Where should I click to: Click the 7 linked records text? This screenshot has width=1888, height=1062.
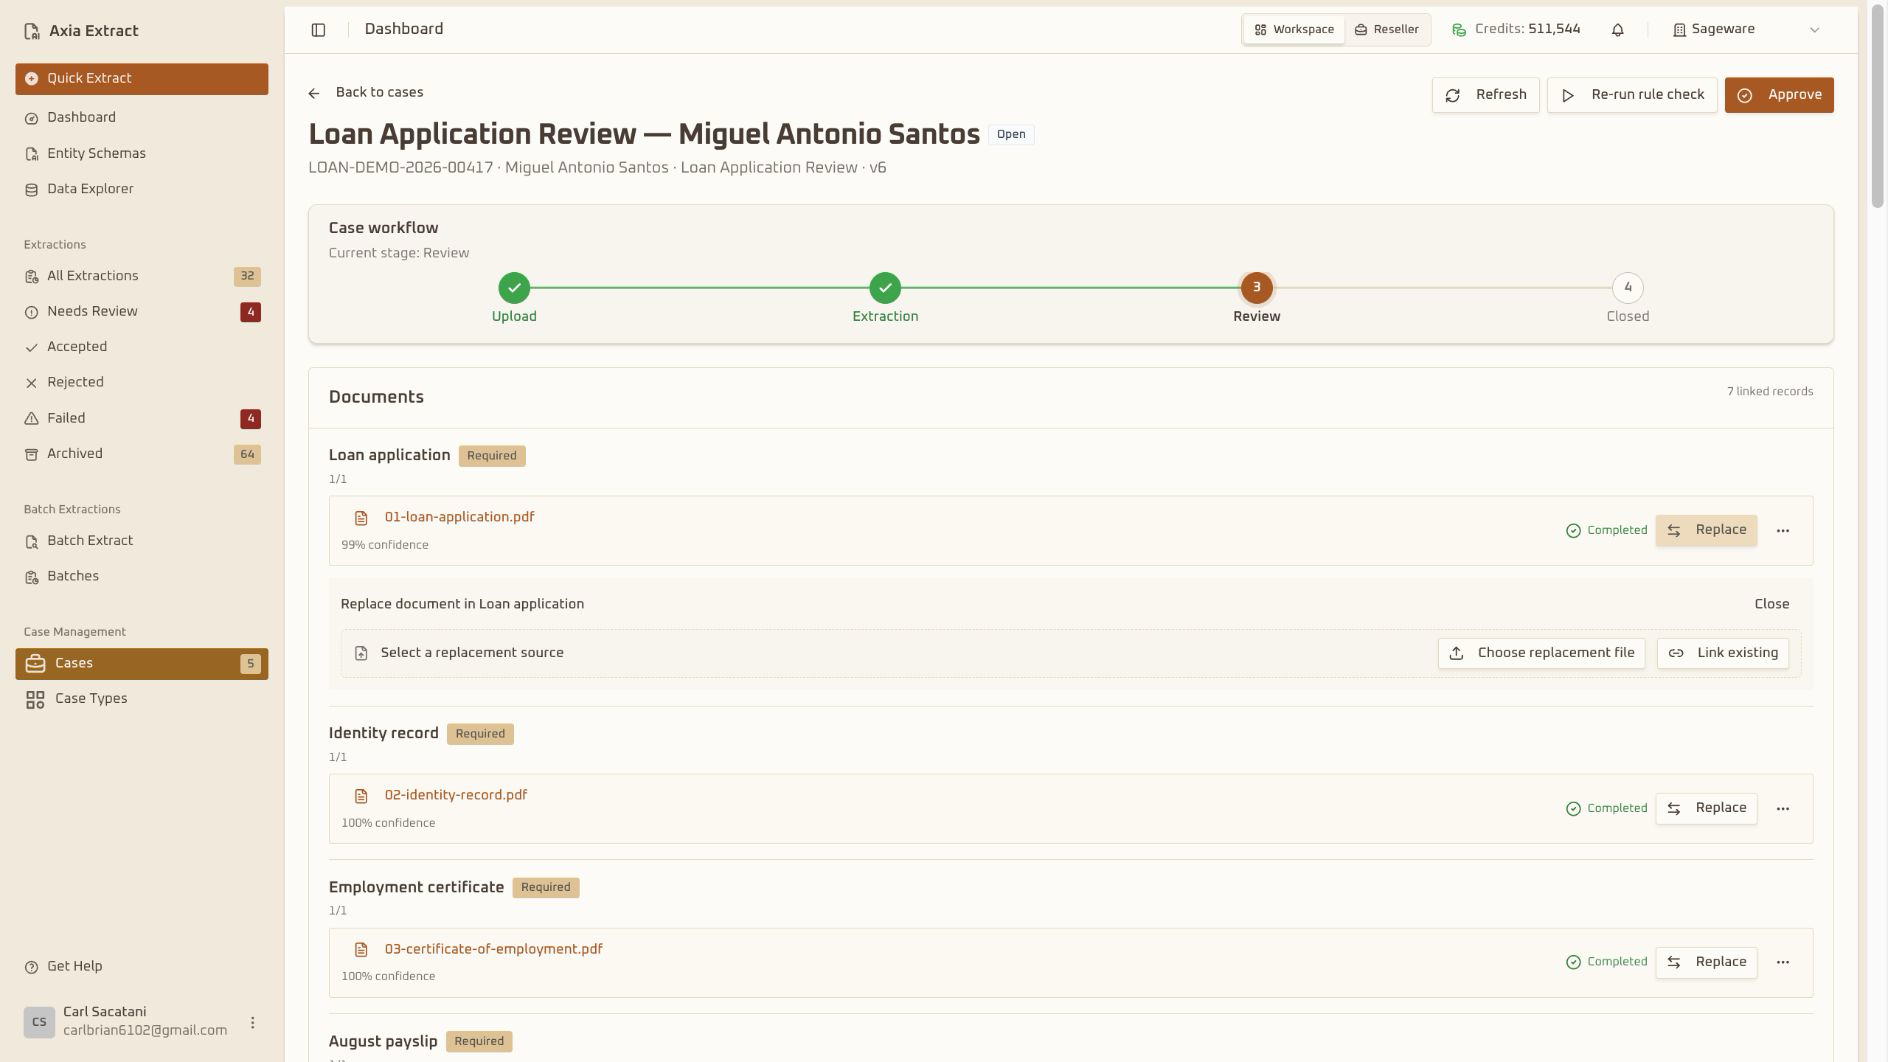tap(1770, 392)
